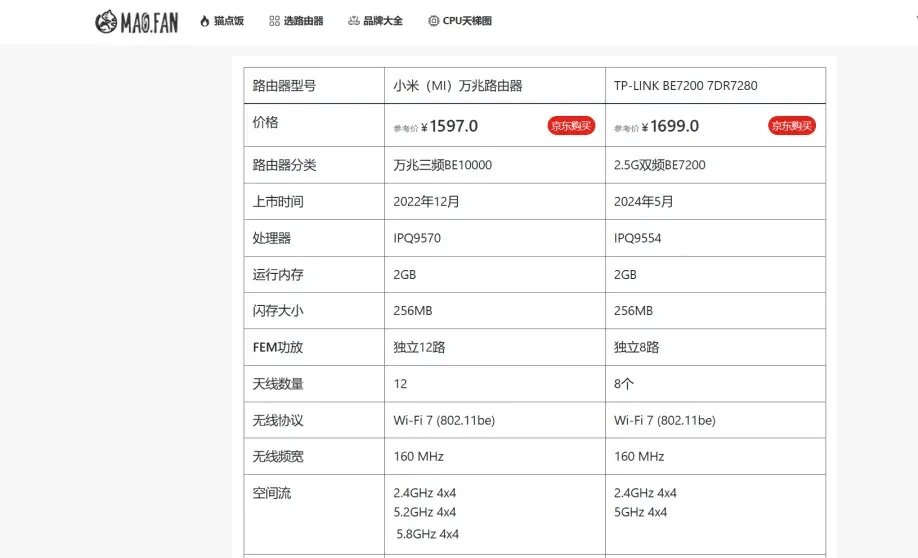The height and width of the screenshot is (558, 918).
Task: Click the 5.2GHz 4x4 line
Action: [424, 512]
